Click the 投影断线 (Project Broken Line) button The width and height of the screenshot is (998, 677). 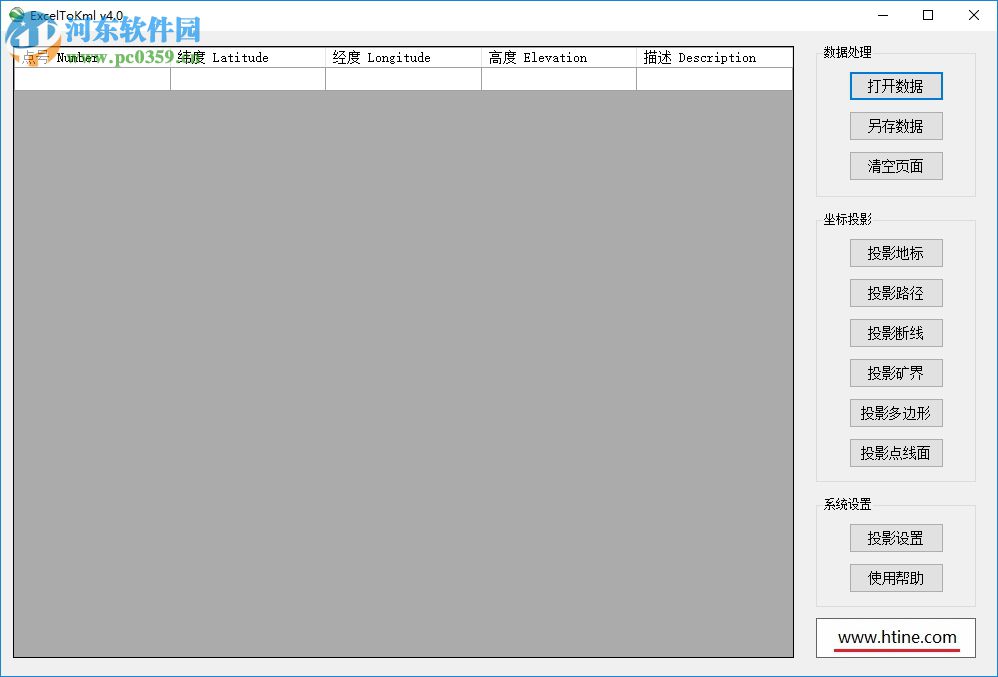click(x=895, y=333)
